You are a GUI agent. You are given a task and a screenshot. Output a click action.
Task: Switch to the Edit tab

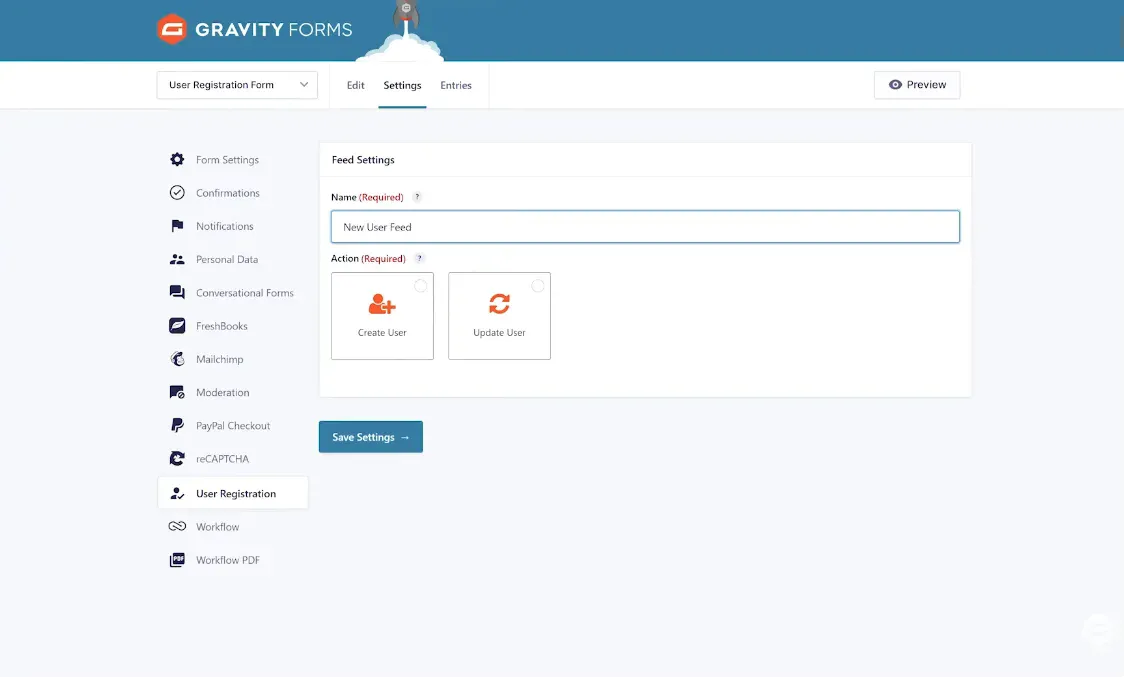355,85
